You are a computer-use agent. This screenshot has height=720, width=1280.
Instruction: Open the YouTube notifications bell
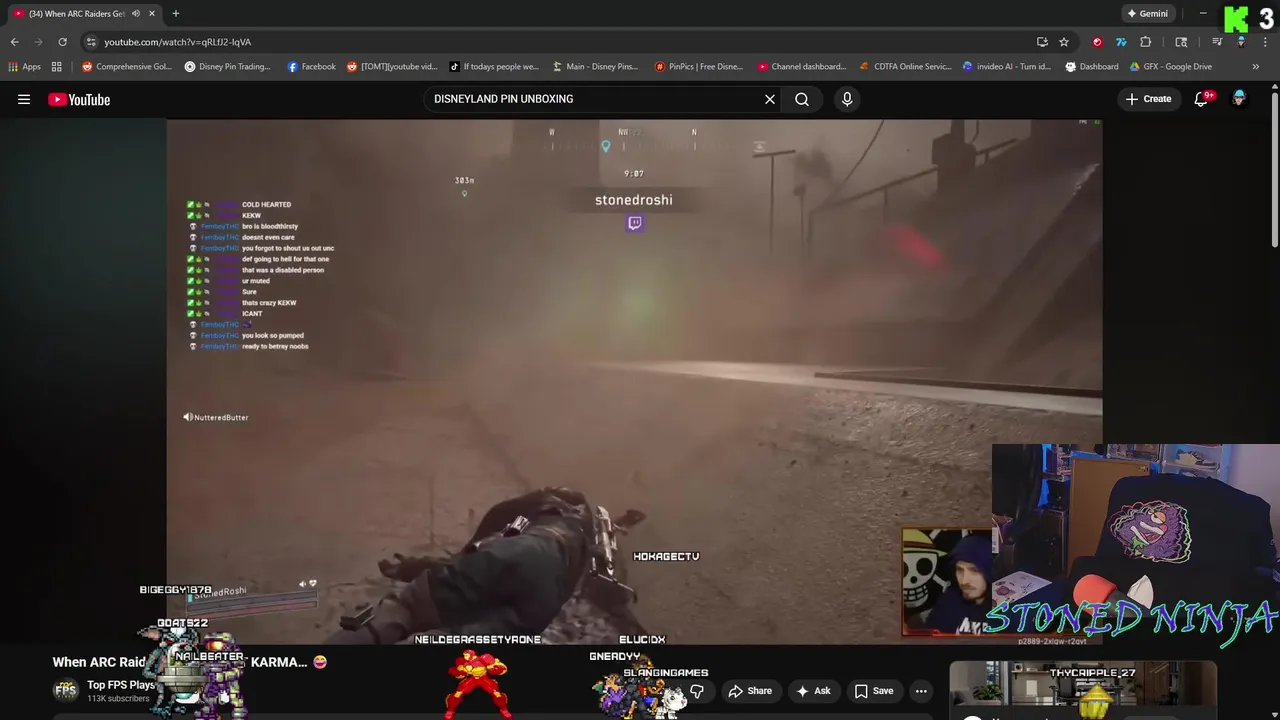[x=1202, y=99]
